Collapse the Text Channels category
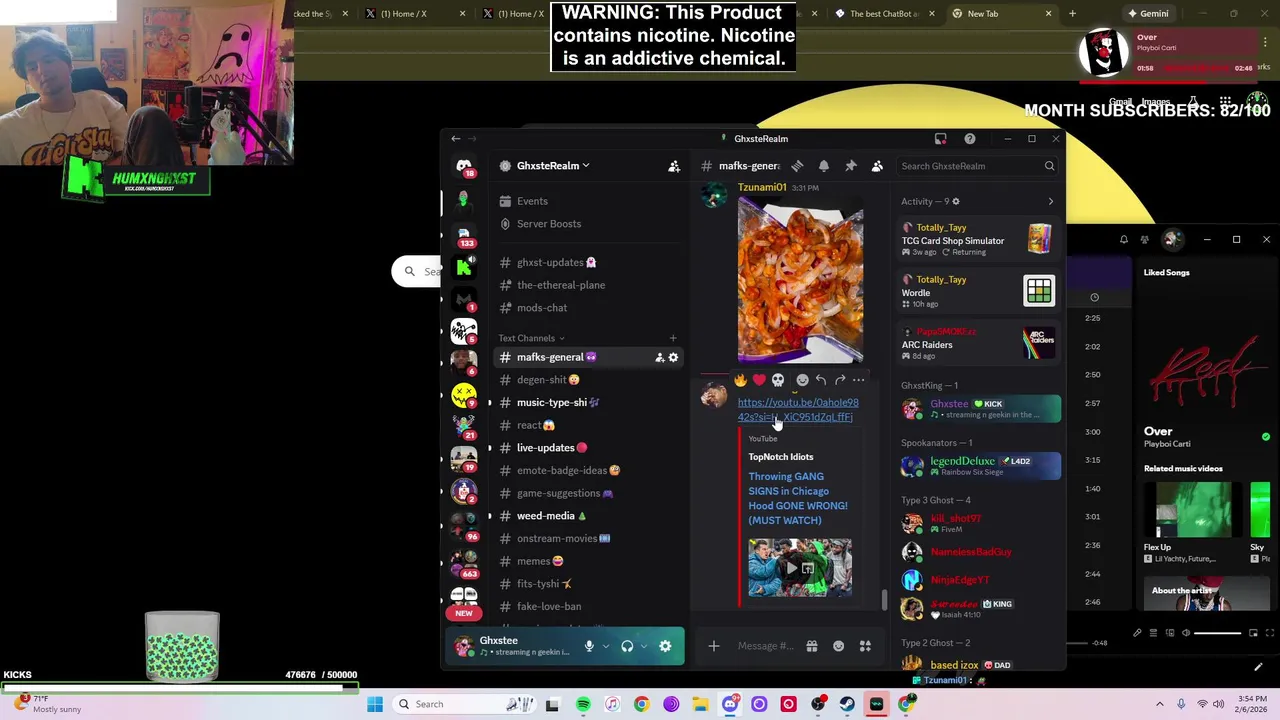The width and height of the screenshot is (1280, 720). coord(532,338)
